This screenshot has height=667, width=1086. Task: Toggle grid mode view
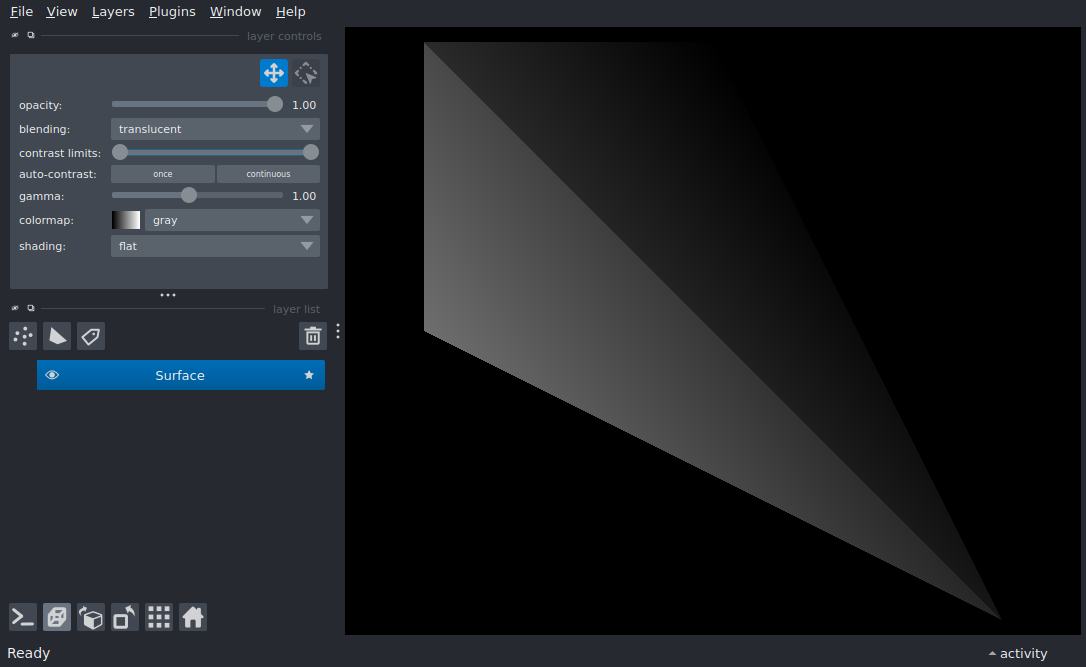(x=159, y=617)
